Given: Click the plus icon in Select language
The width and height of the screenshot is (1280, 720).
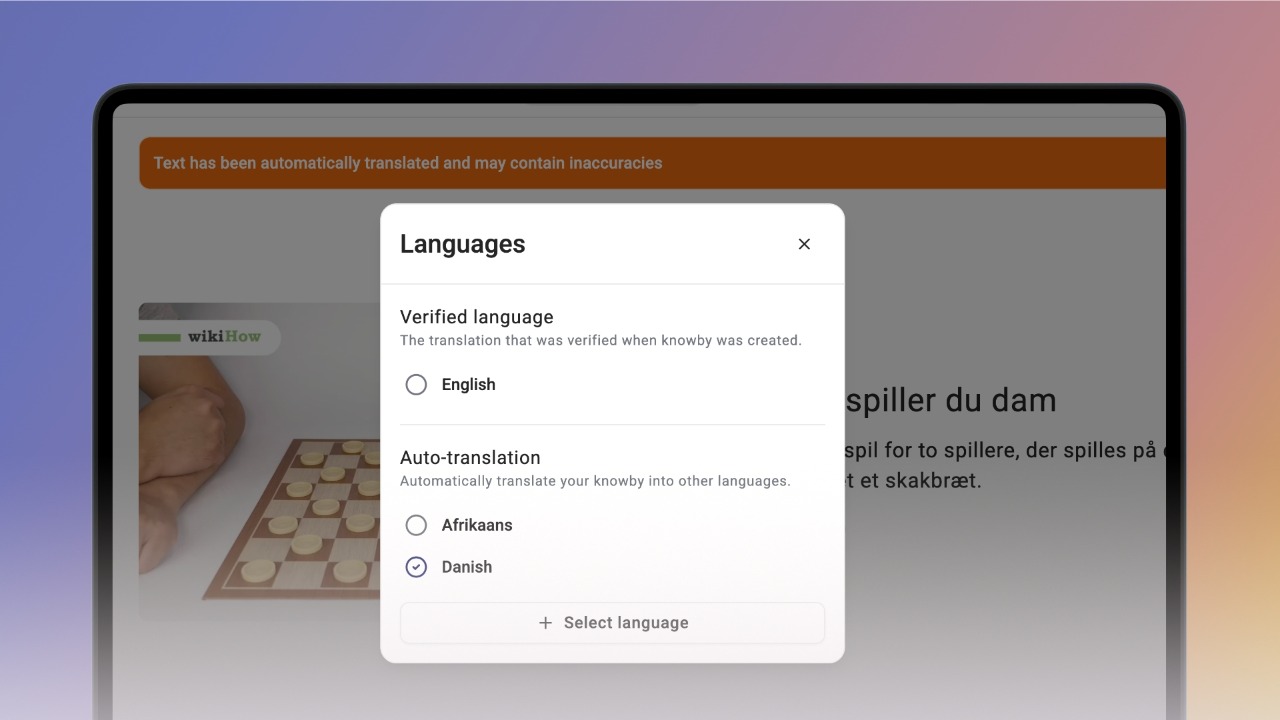Looking at the screenshot, I should [545, 623].
